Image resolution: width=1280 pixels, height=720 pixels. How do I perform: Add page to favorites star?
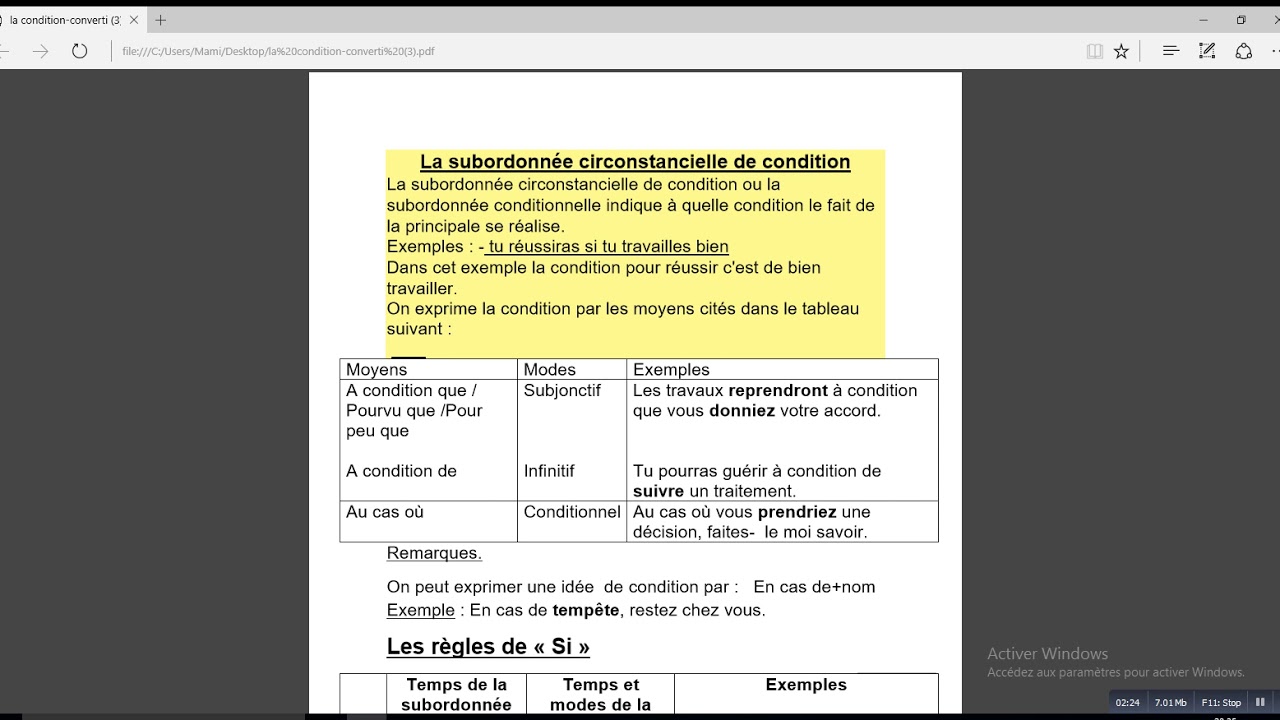click(x=1121, y=51)
